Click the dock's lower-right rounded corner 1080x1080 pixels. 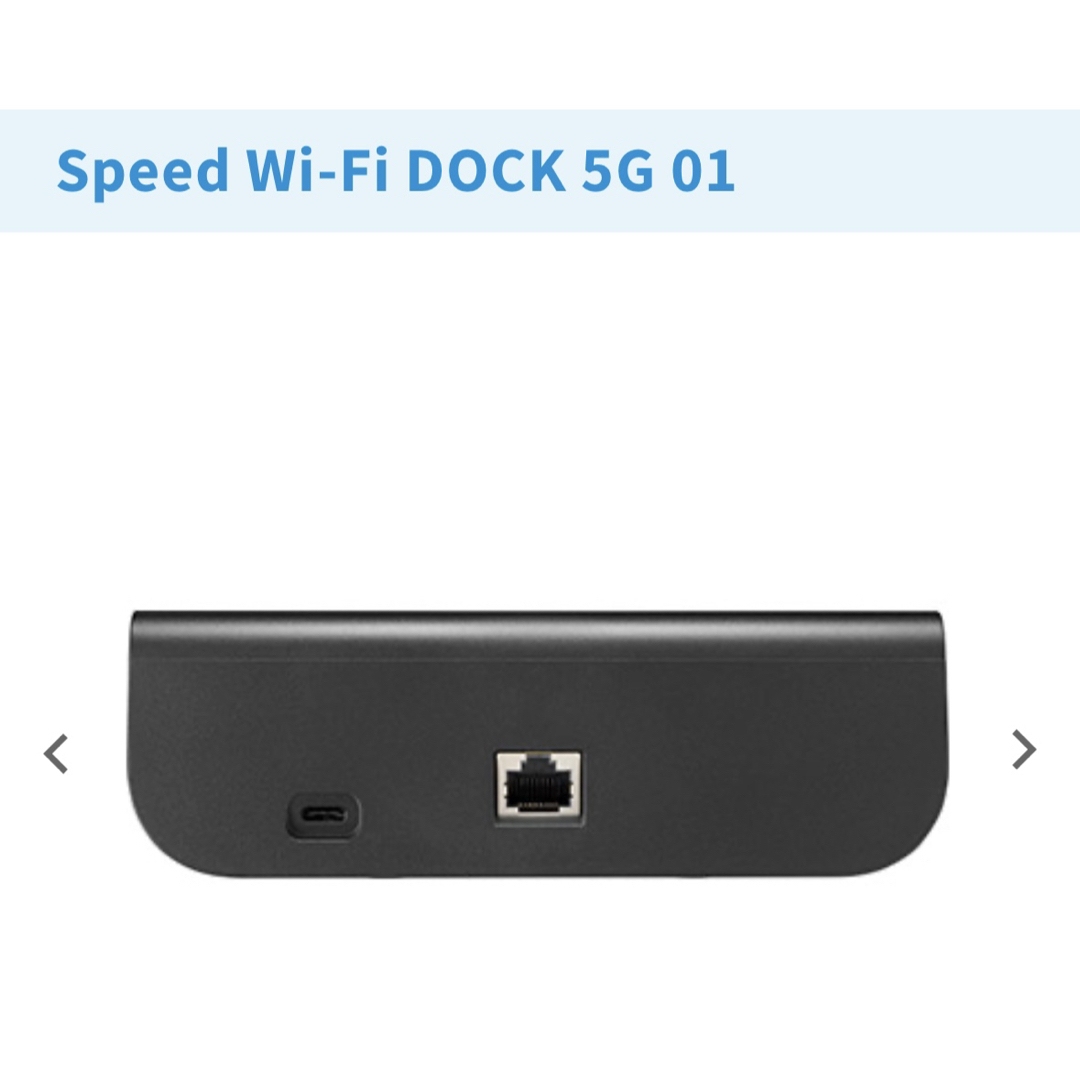pyautogui.click(x=909, y=837)
